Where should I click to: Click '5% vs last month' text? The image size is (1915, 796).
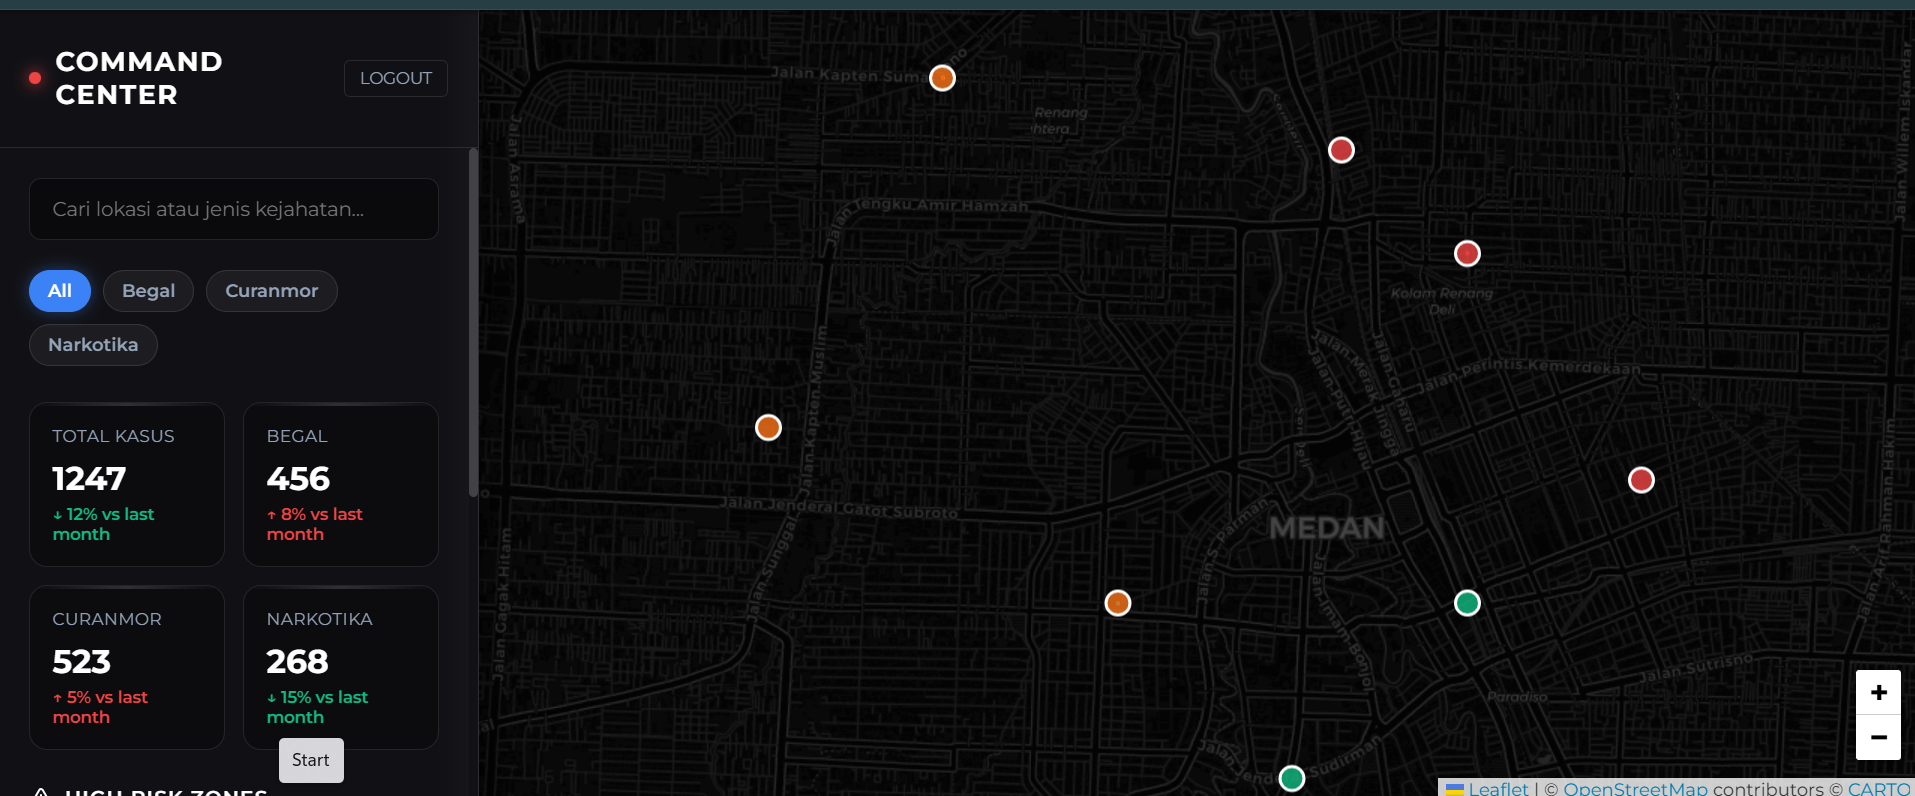point(100,707)
